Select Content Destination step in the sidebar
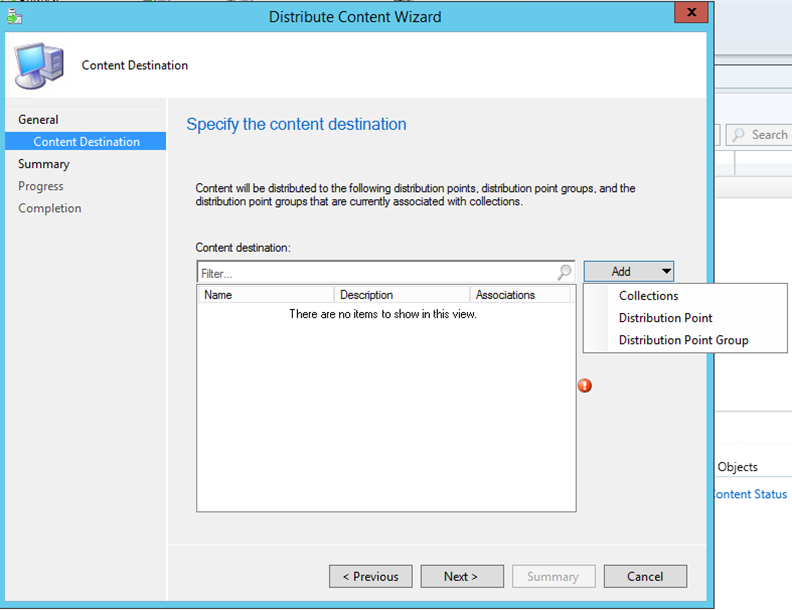The image size is (792, 610). [86, 141]
